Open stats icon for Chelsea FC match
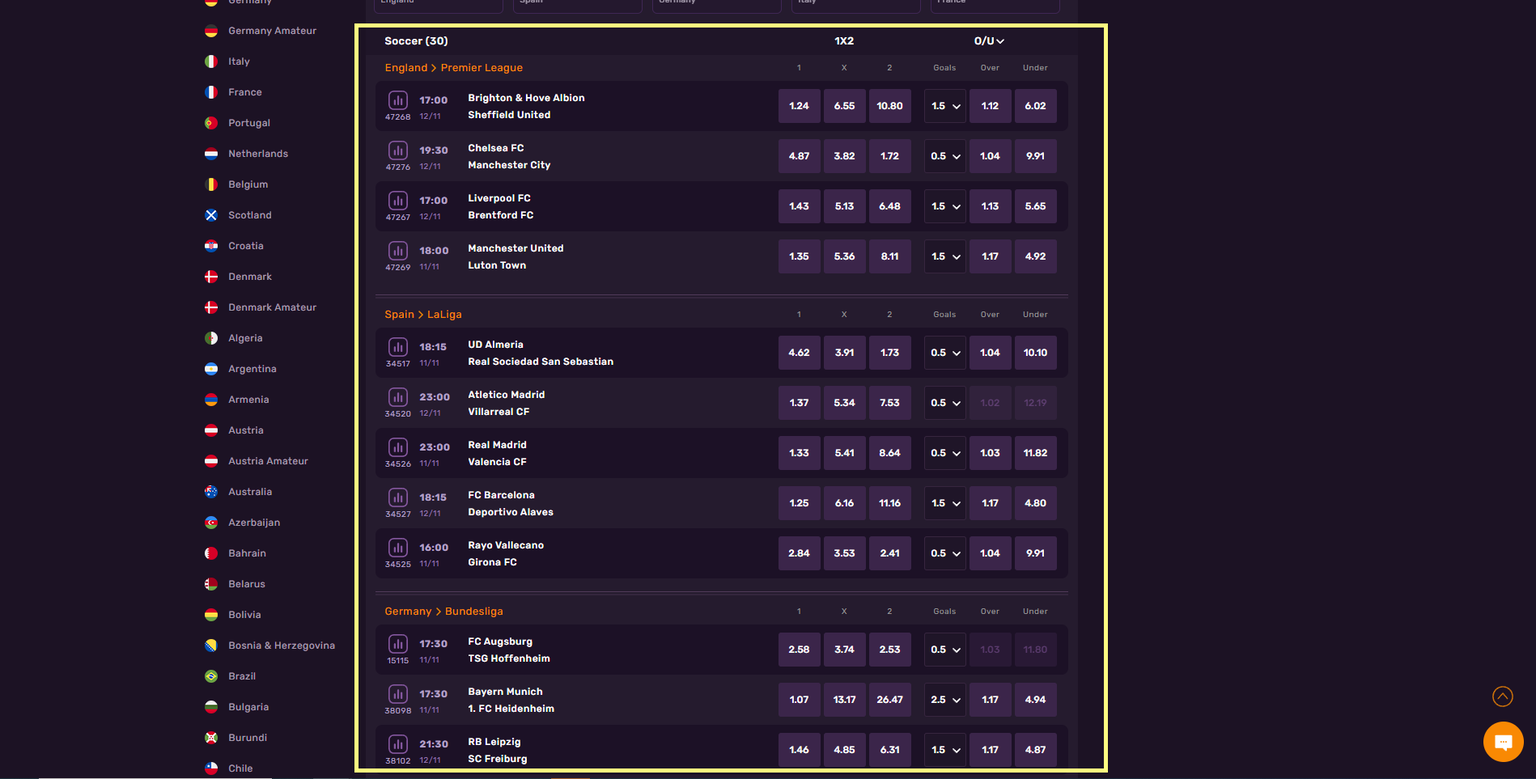Screen dimensions: 1536x779 click(x=398, y=150)
